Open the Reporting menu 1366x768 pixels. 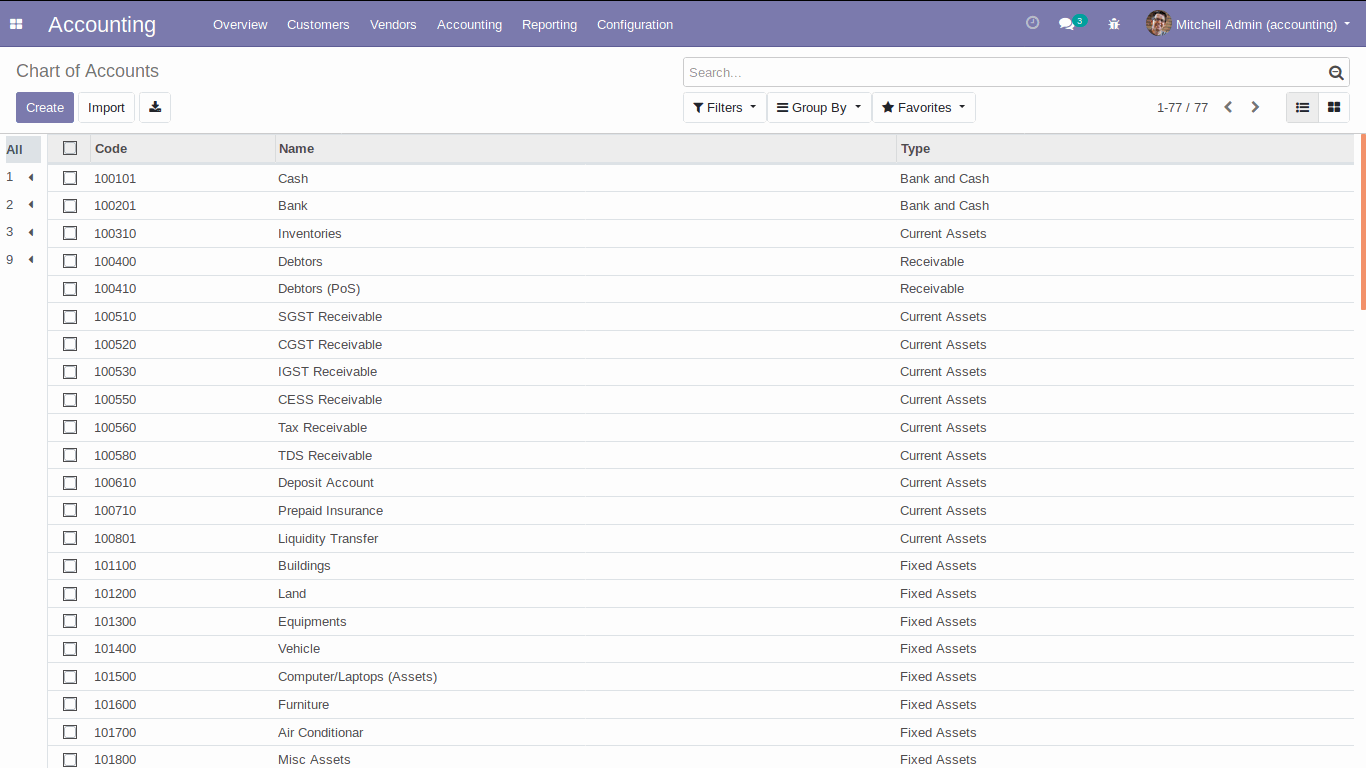tap(549, 24)
